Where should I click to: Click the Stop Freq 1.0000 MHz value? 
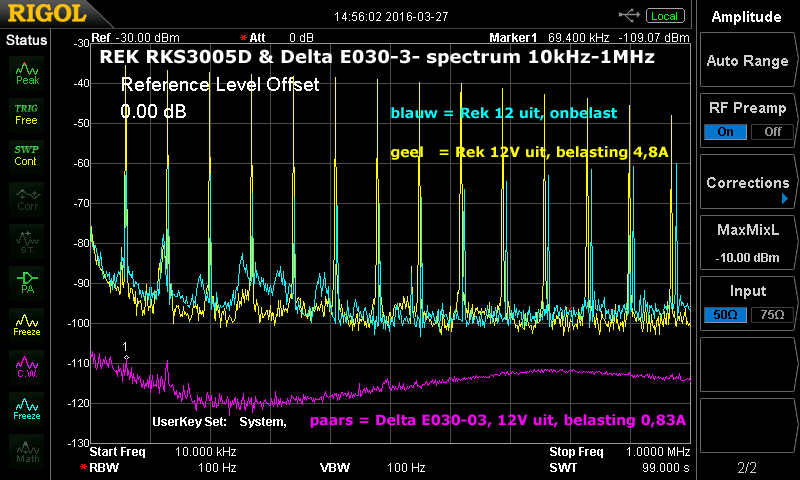click(658, 452)
